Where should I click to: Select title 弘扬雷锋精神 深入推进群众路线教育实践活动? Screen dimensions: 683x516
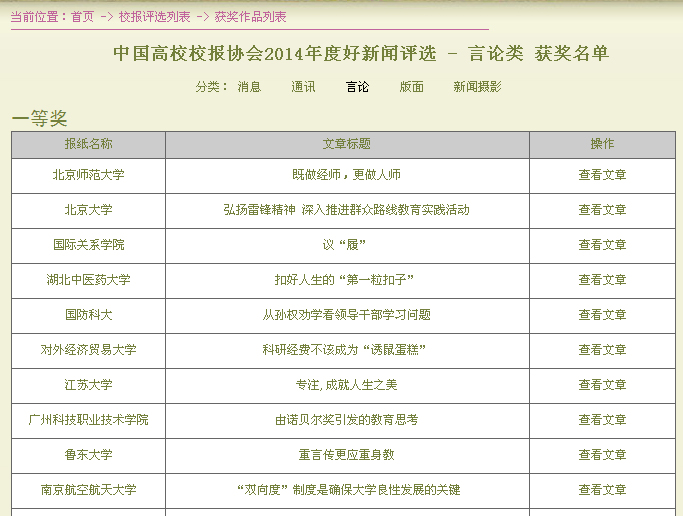point(347,210)
